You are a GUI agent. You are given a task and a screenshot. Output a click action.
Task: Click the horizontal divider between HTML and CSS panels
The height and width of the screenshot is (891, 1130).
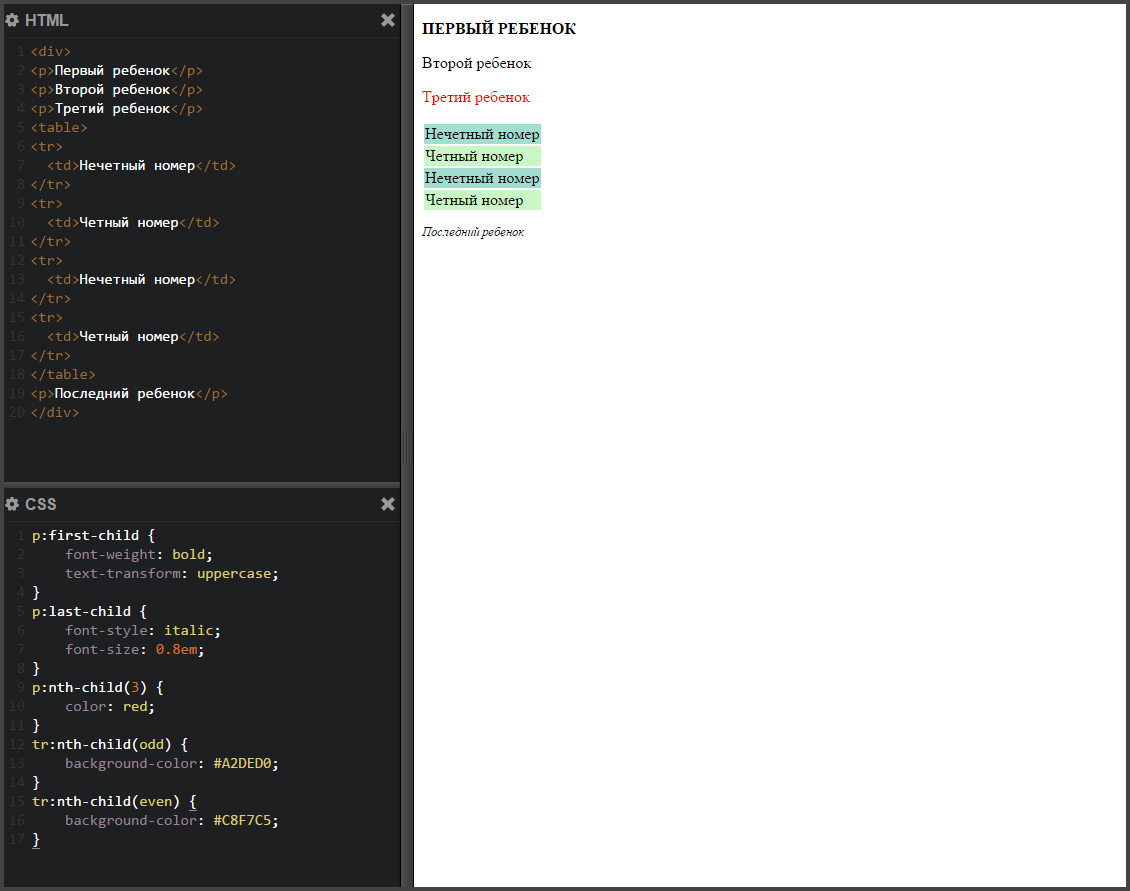pyautogui.click(x=200, y=485)
